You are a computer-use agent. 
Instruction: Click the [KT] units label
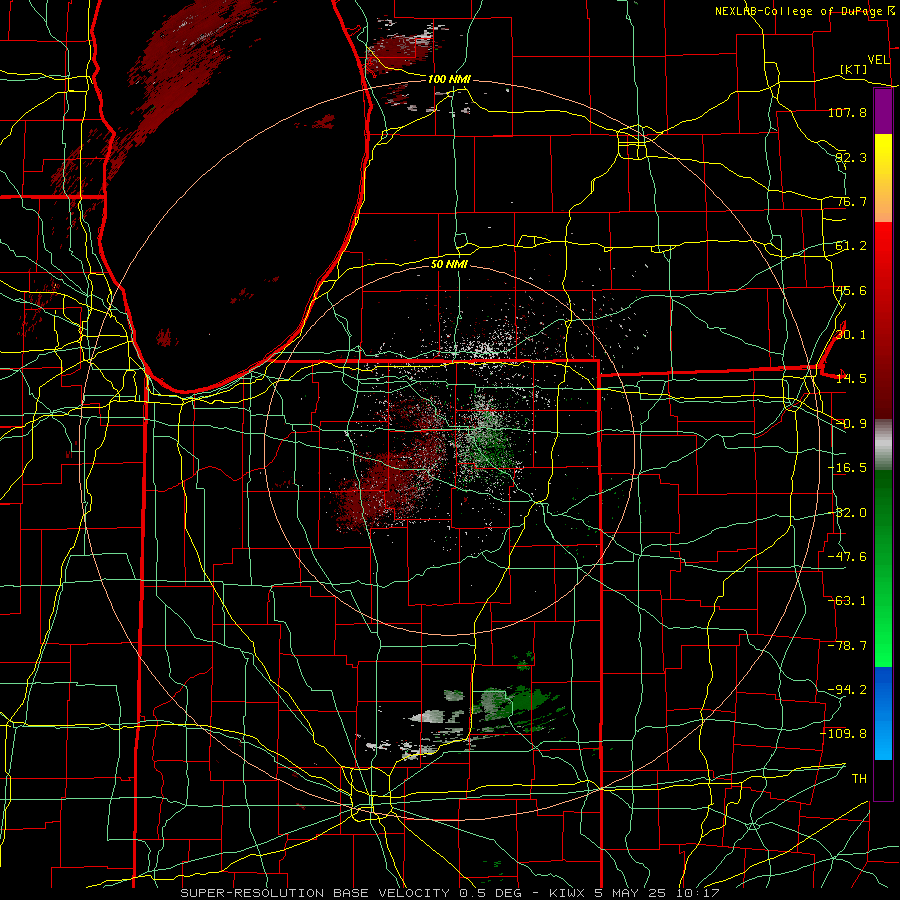tap(854, 69)
